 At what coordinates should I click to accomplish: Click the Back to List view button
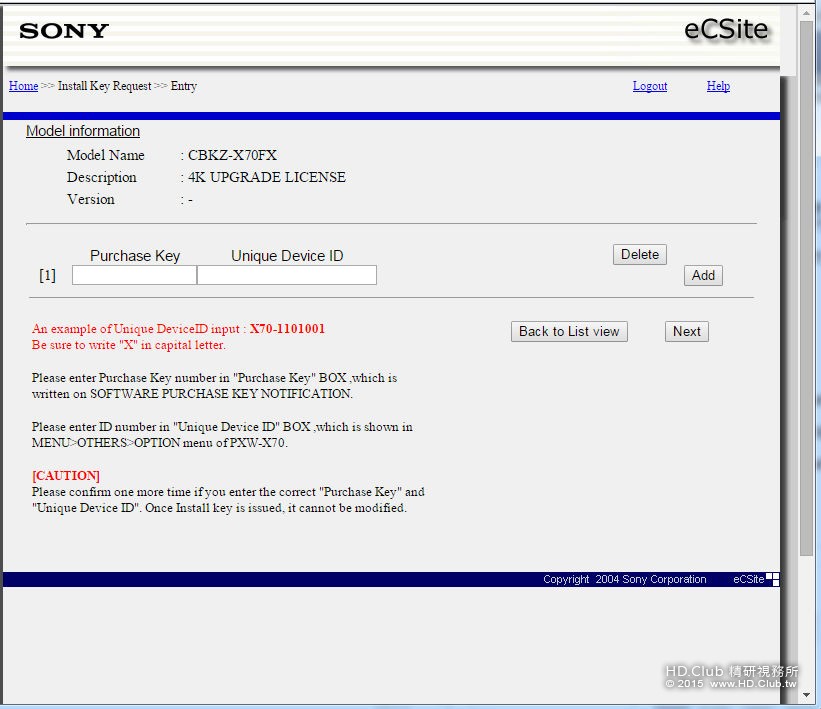pyautogui.click(x=569, y=331)
